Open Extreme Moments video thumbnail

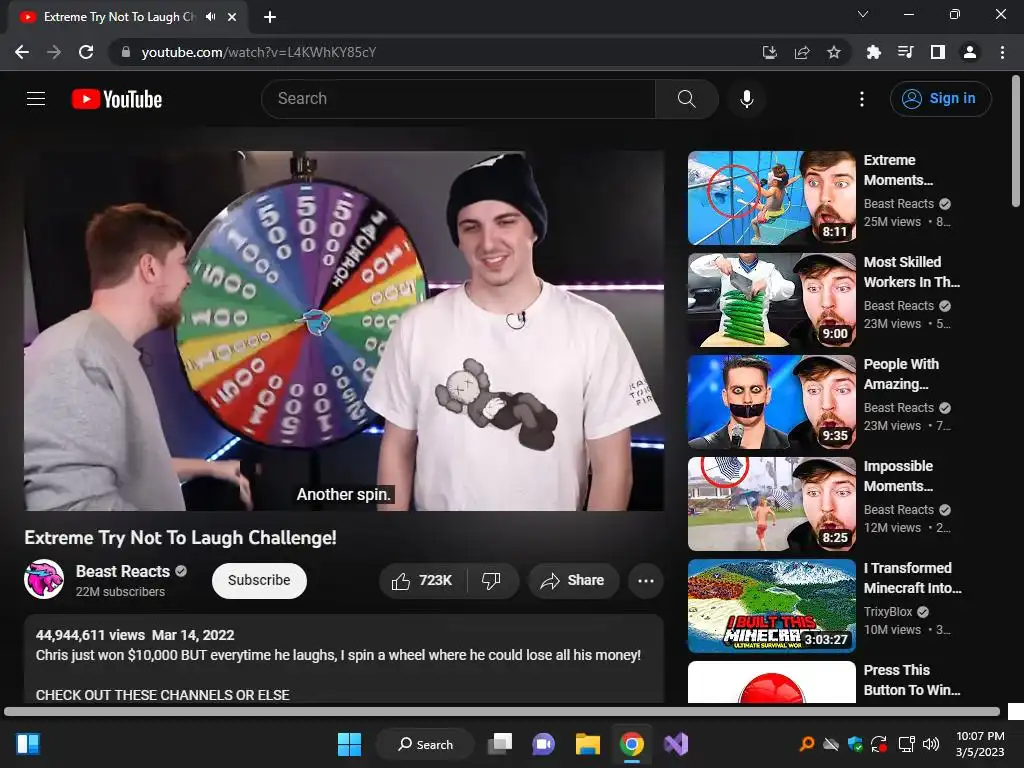tap(772, 198)
